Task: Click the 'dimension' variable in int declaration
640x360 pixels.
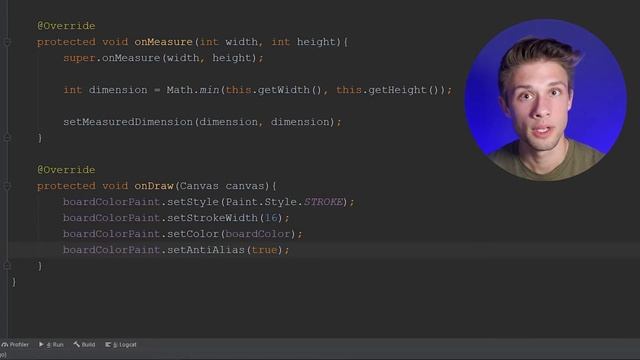Action: [x=118, y=90]
